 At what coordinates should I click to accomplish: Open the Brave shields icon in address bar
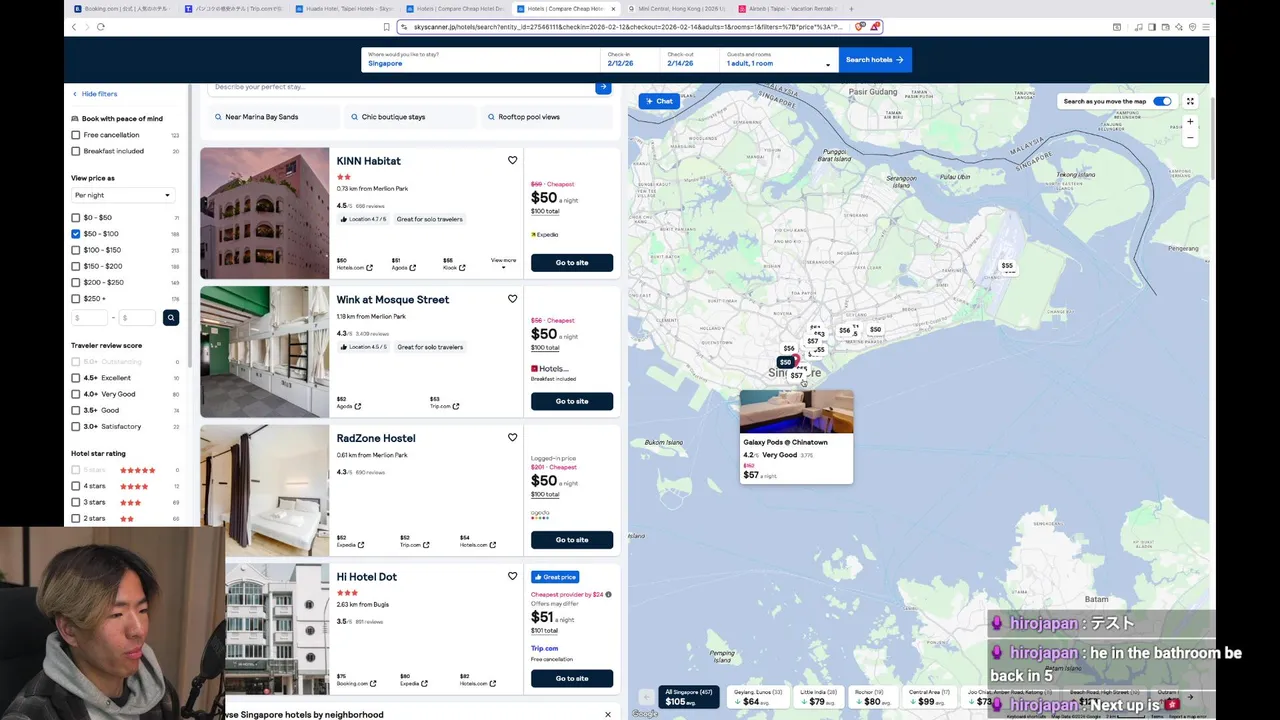pos(860,27)
